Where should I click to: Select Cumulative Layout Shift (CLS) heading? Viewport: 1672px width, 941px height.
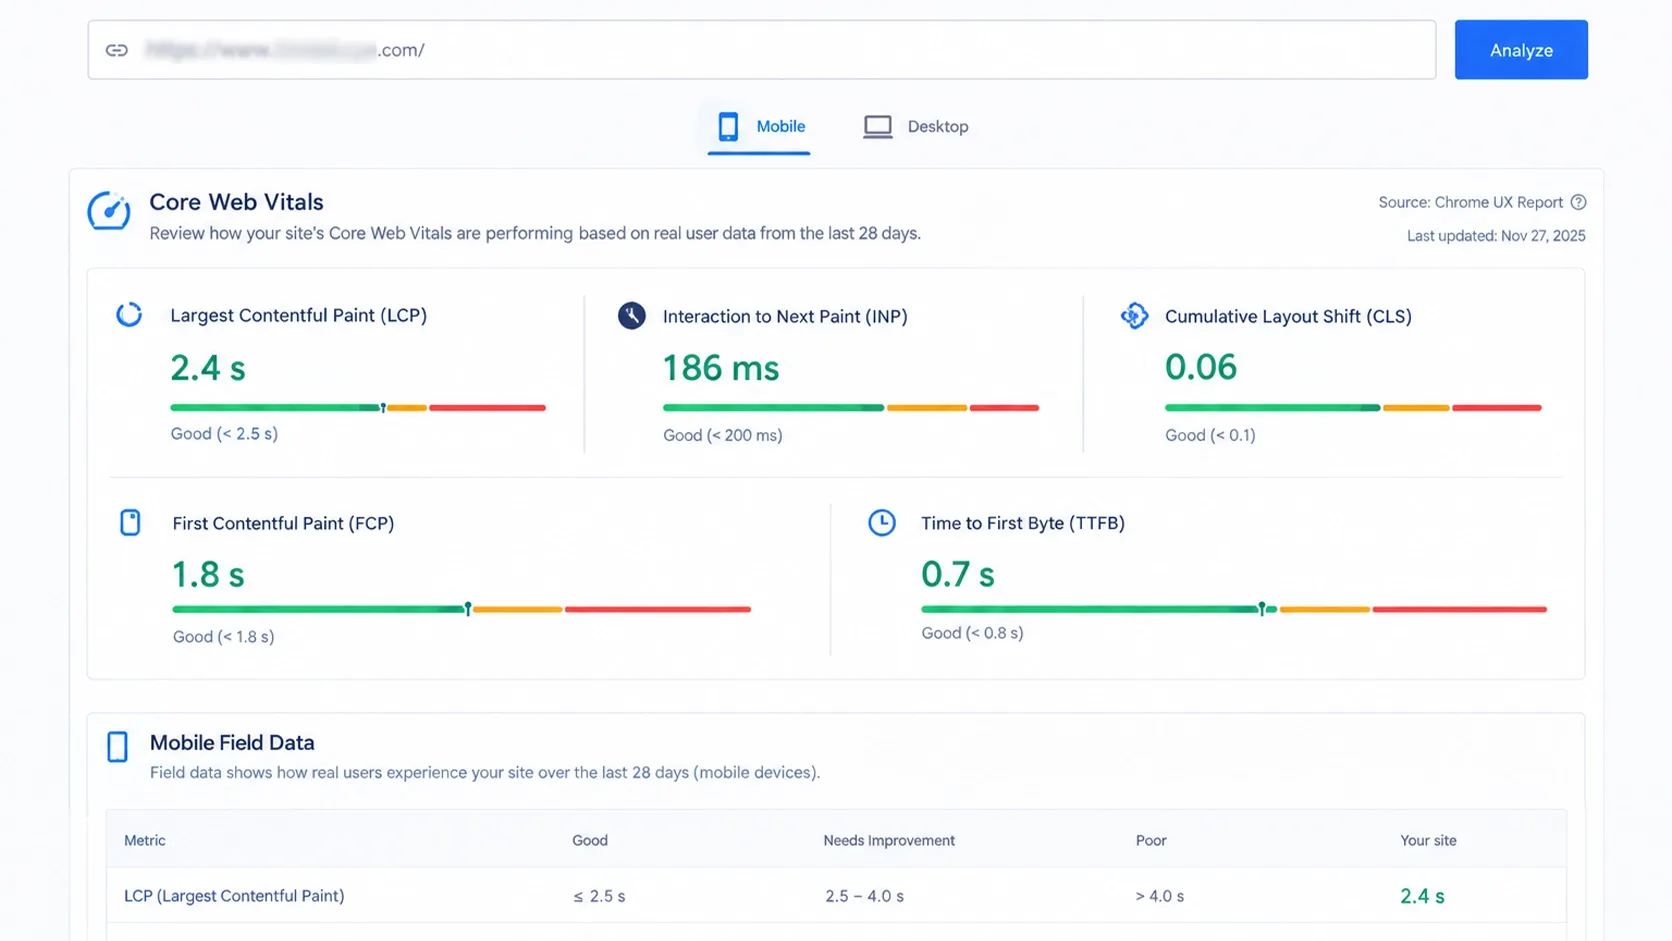pyautogui.click(x=1288, y=316)
